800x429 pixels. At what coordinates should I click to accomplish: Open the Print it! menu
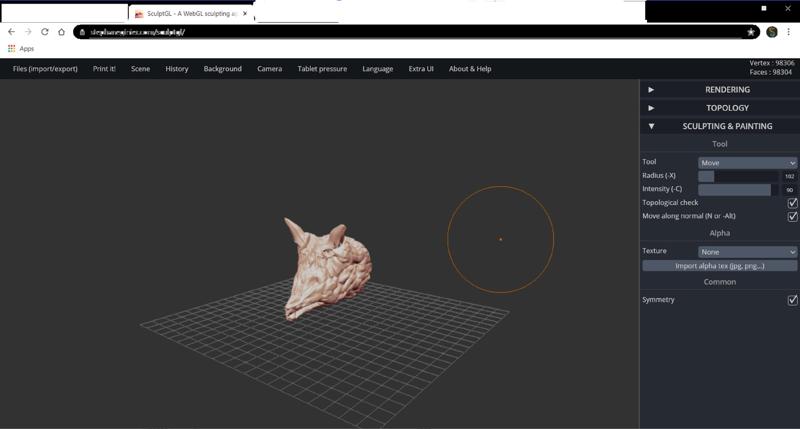[104, 69]
